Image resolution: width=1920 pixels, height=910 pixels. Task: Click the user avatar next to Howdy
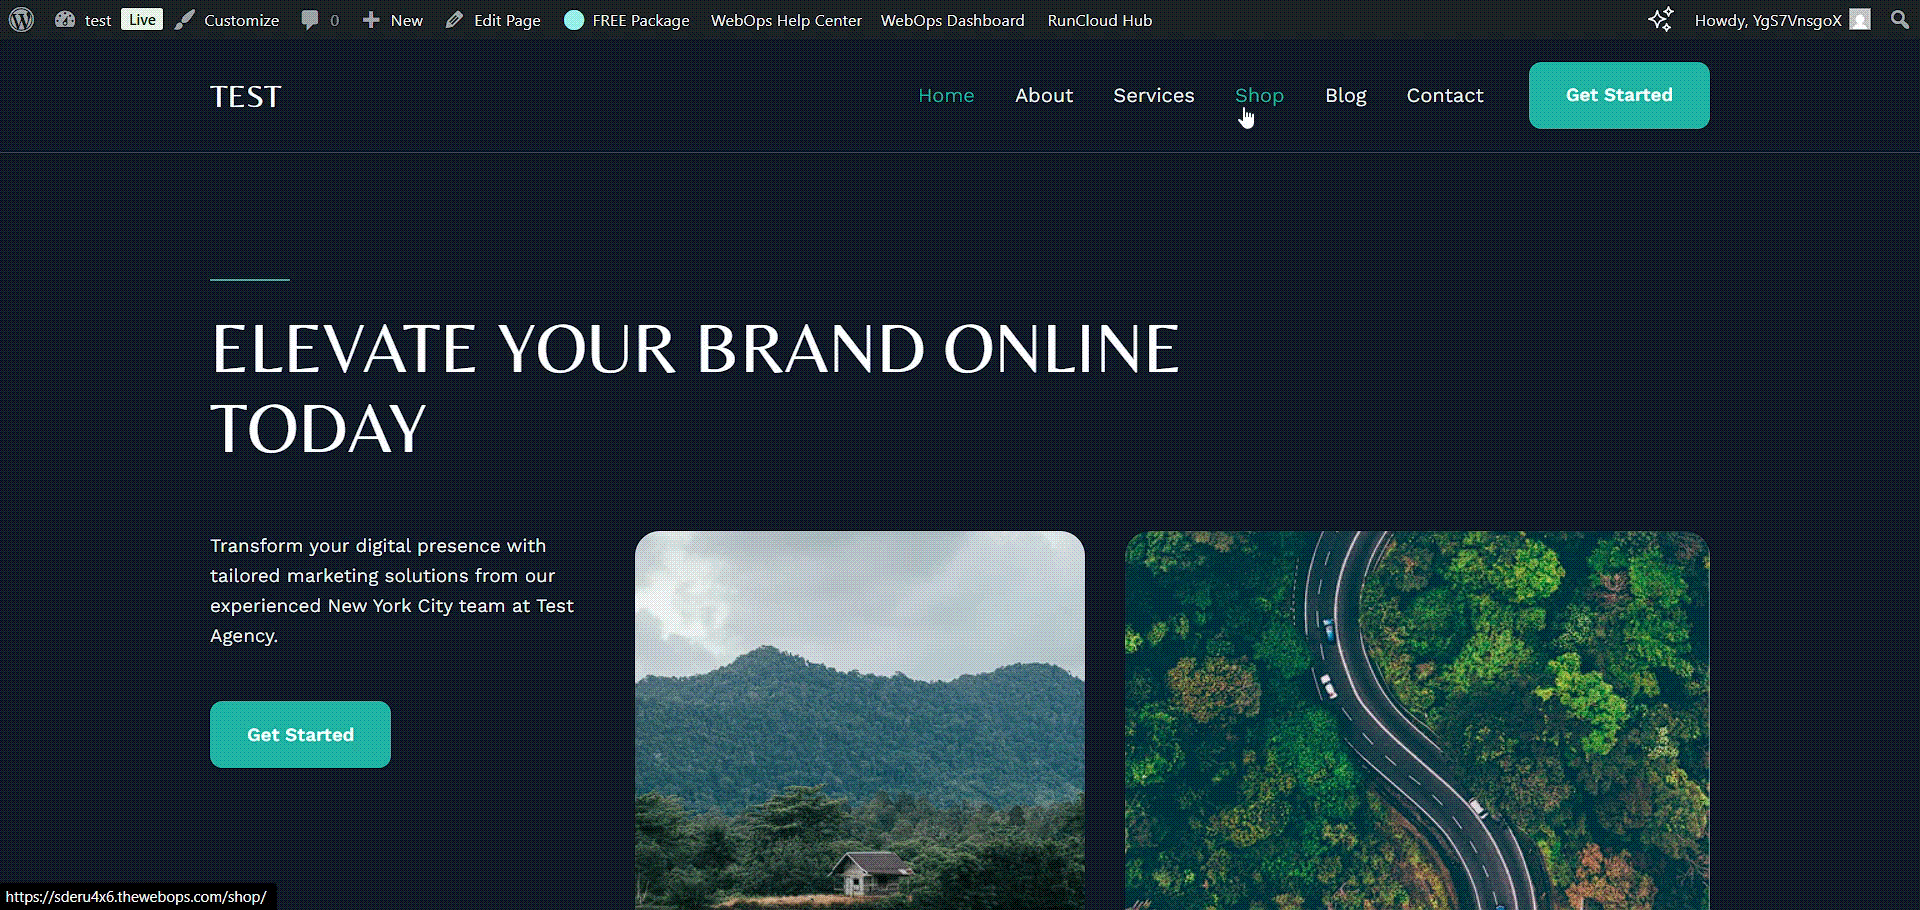point(1860,20)
